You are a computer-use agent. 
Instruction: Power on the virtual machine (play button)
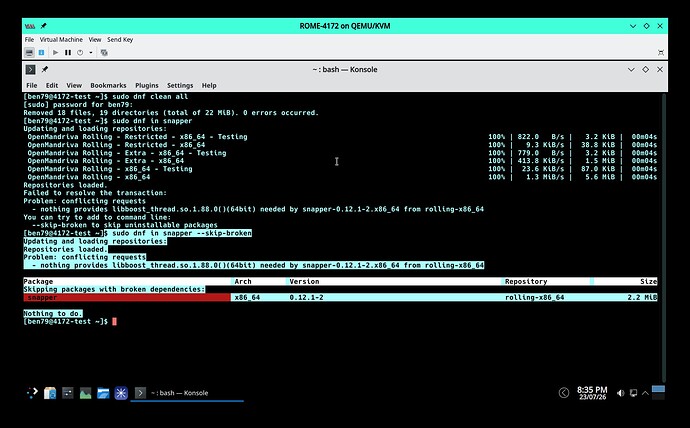click(x=55, y=52)
